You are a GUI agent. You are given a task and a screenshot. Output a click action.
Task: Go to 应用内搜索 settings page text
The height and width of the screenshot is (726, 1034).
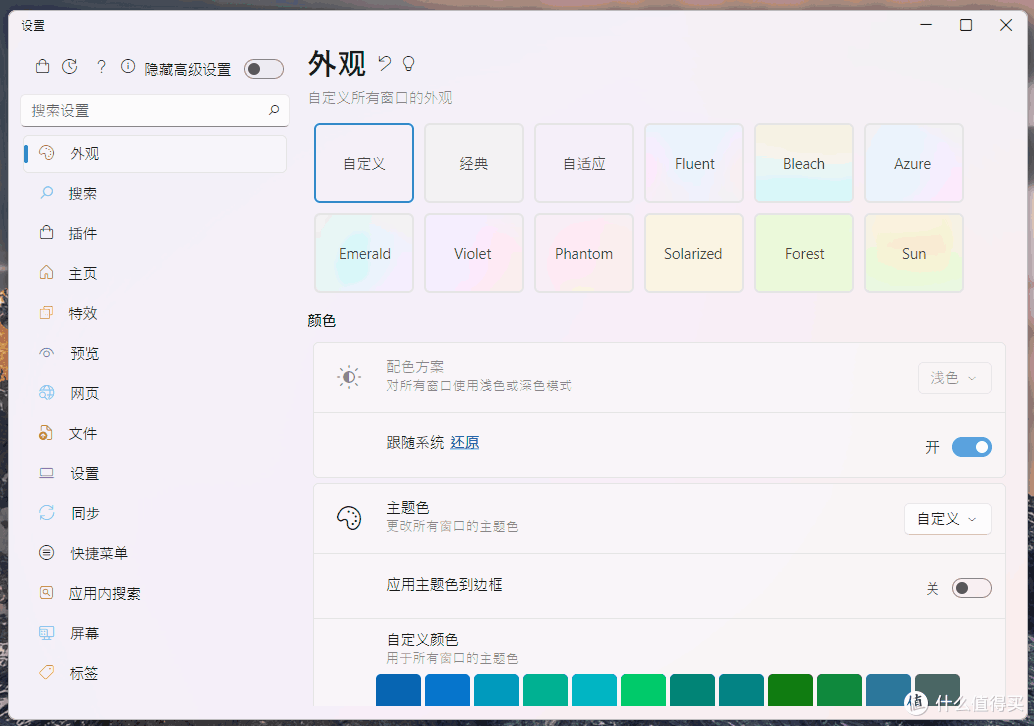click(105, 593)
